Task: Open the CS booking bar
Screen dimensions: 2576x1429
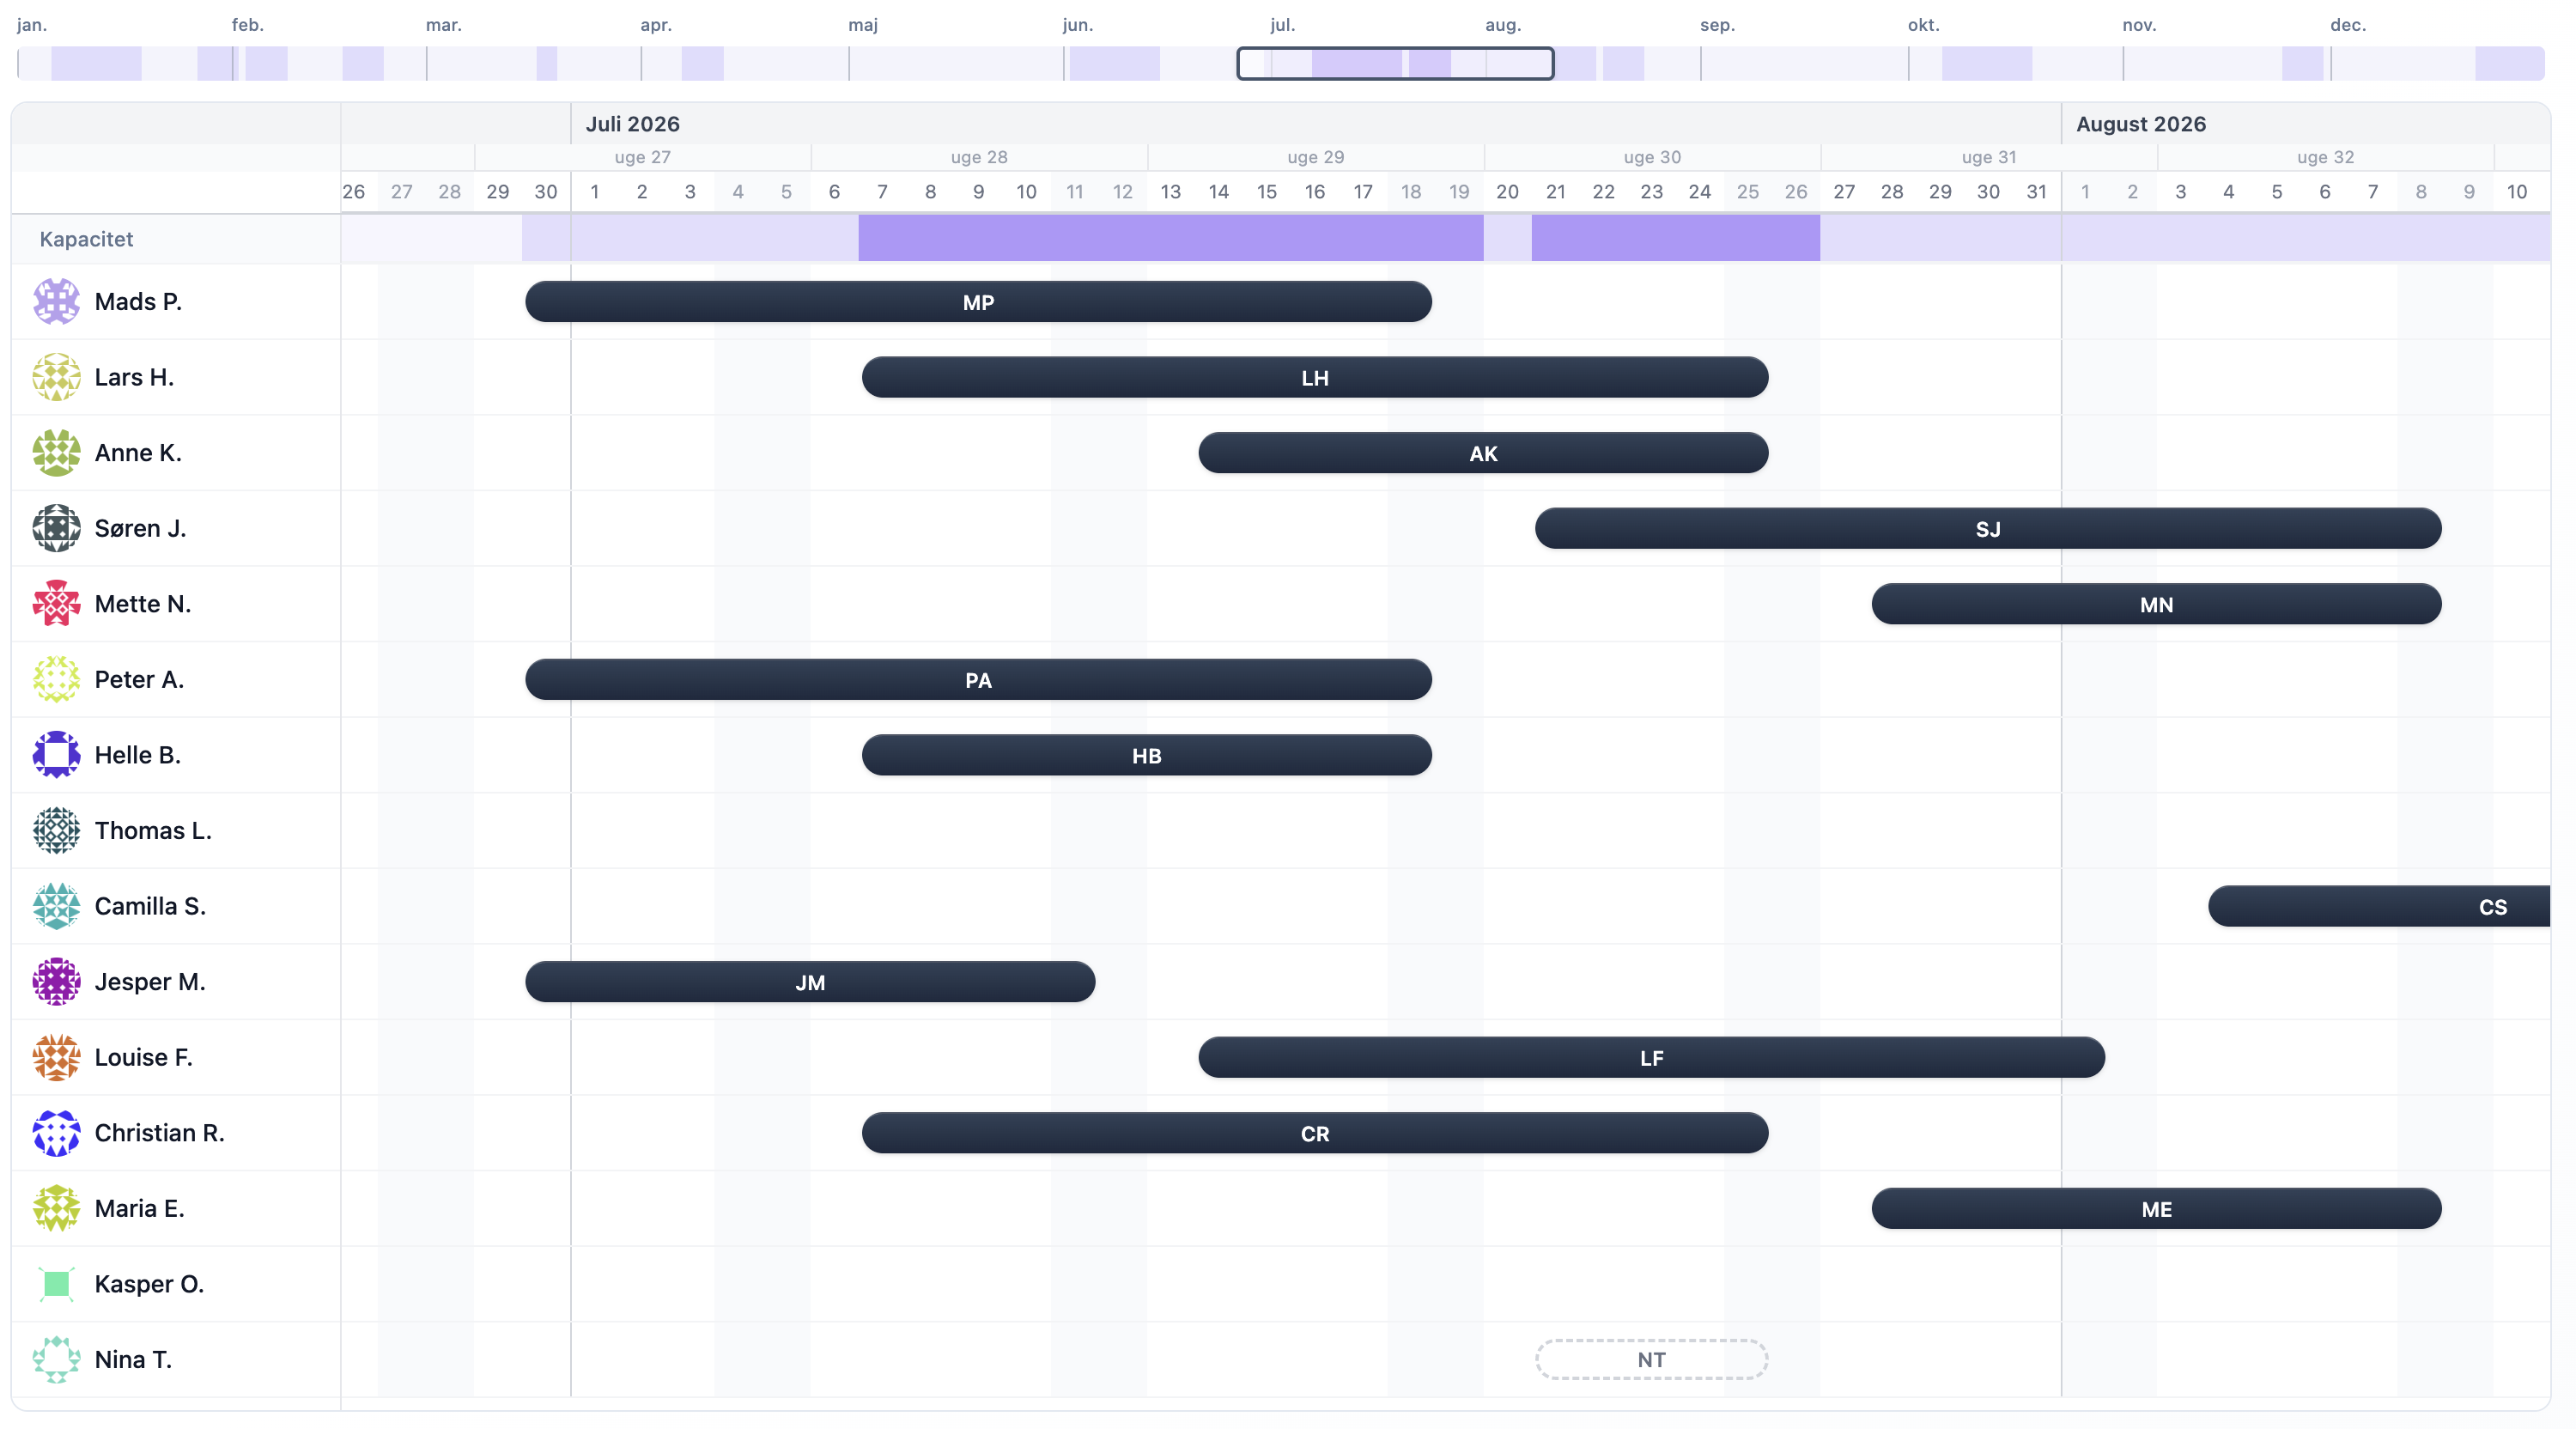Action: (2380, 907)
